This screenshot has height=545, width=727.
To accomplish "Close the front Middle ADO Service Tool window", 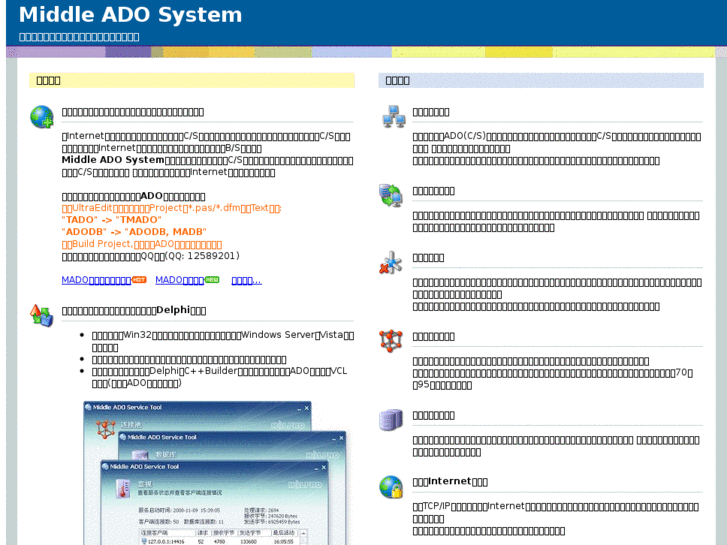I will pyautogui.click(x=324, y=467).
